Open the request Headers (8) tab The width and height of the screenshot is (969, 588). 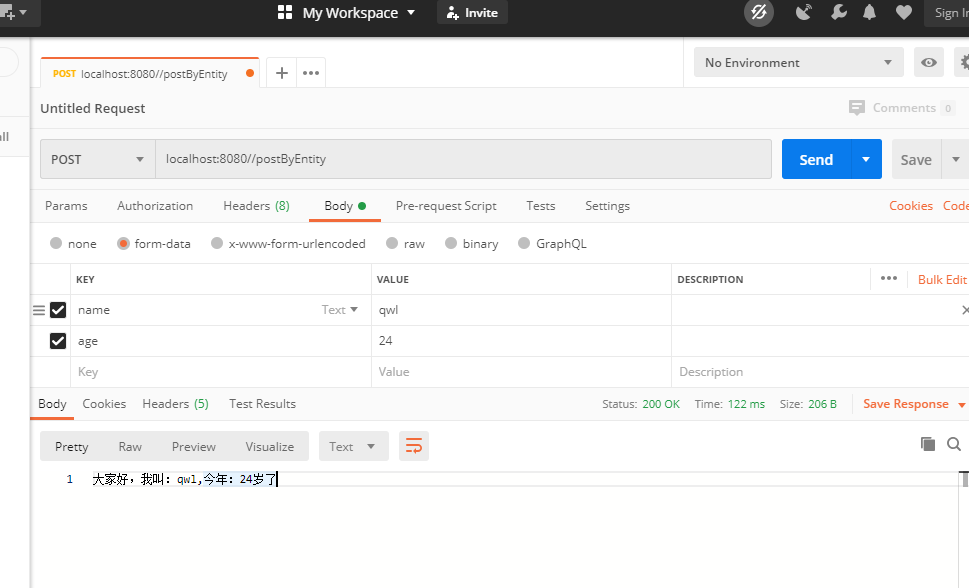256,206
